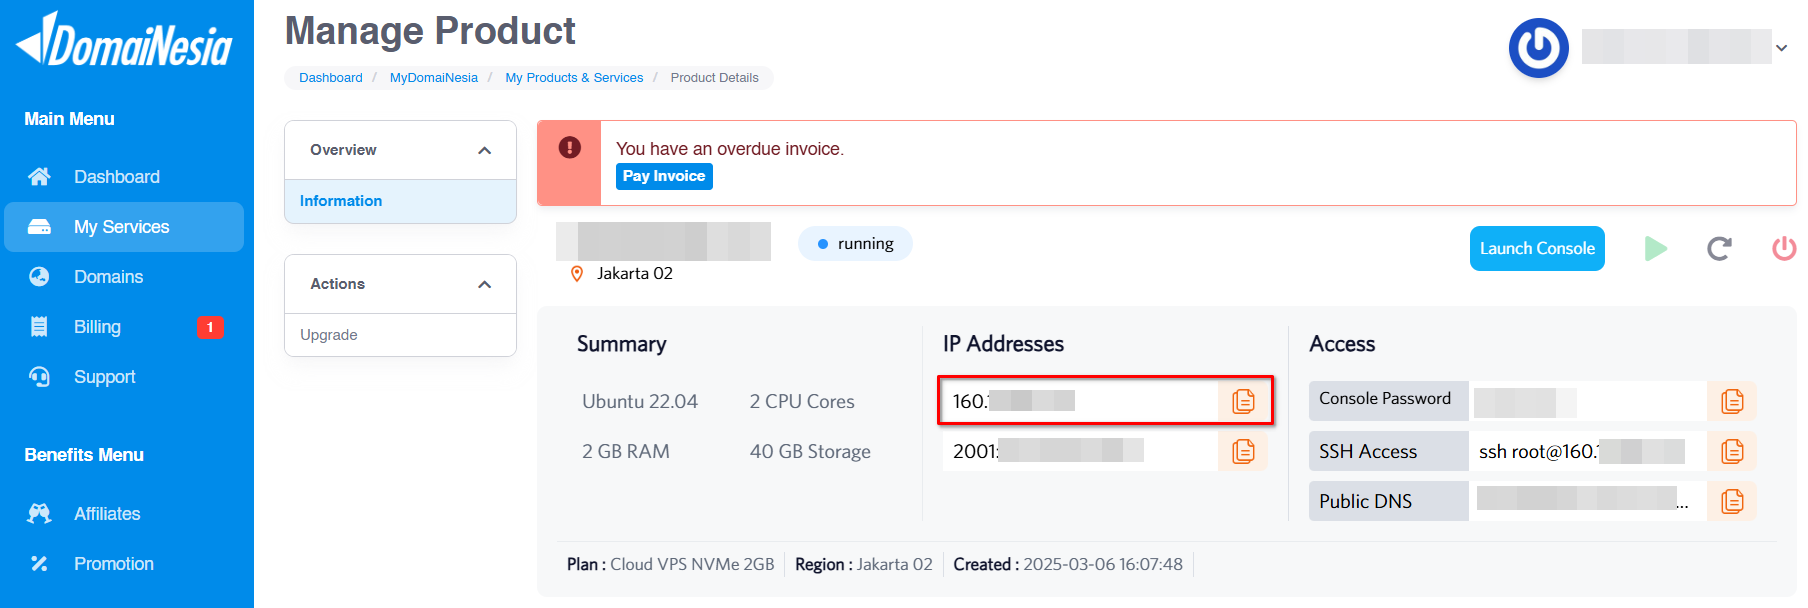Viewport: 1808px width, 608px height.
Task: Restart the VPS with the reload icon
Action: [x=1719, y=248]
